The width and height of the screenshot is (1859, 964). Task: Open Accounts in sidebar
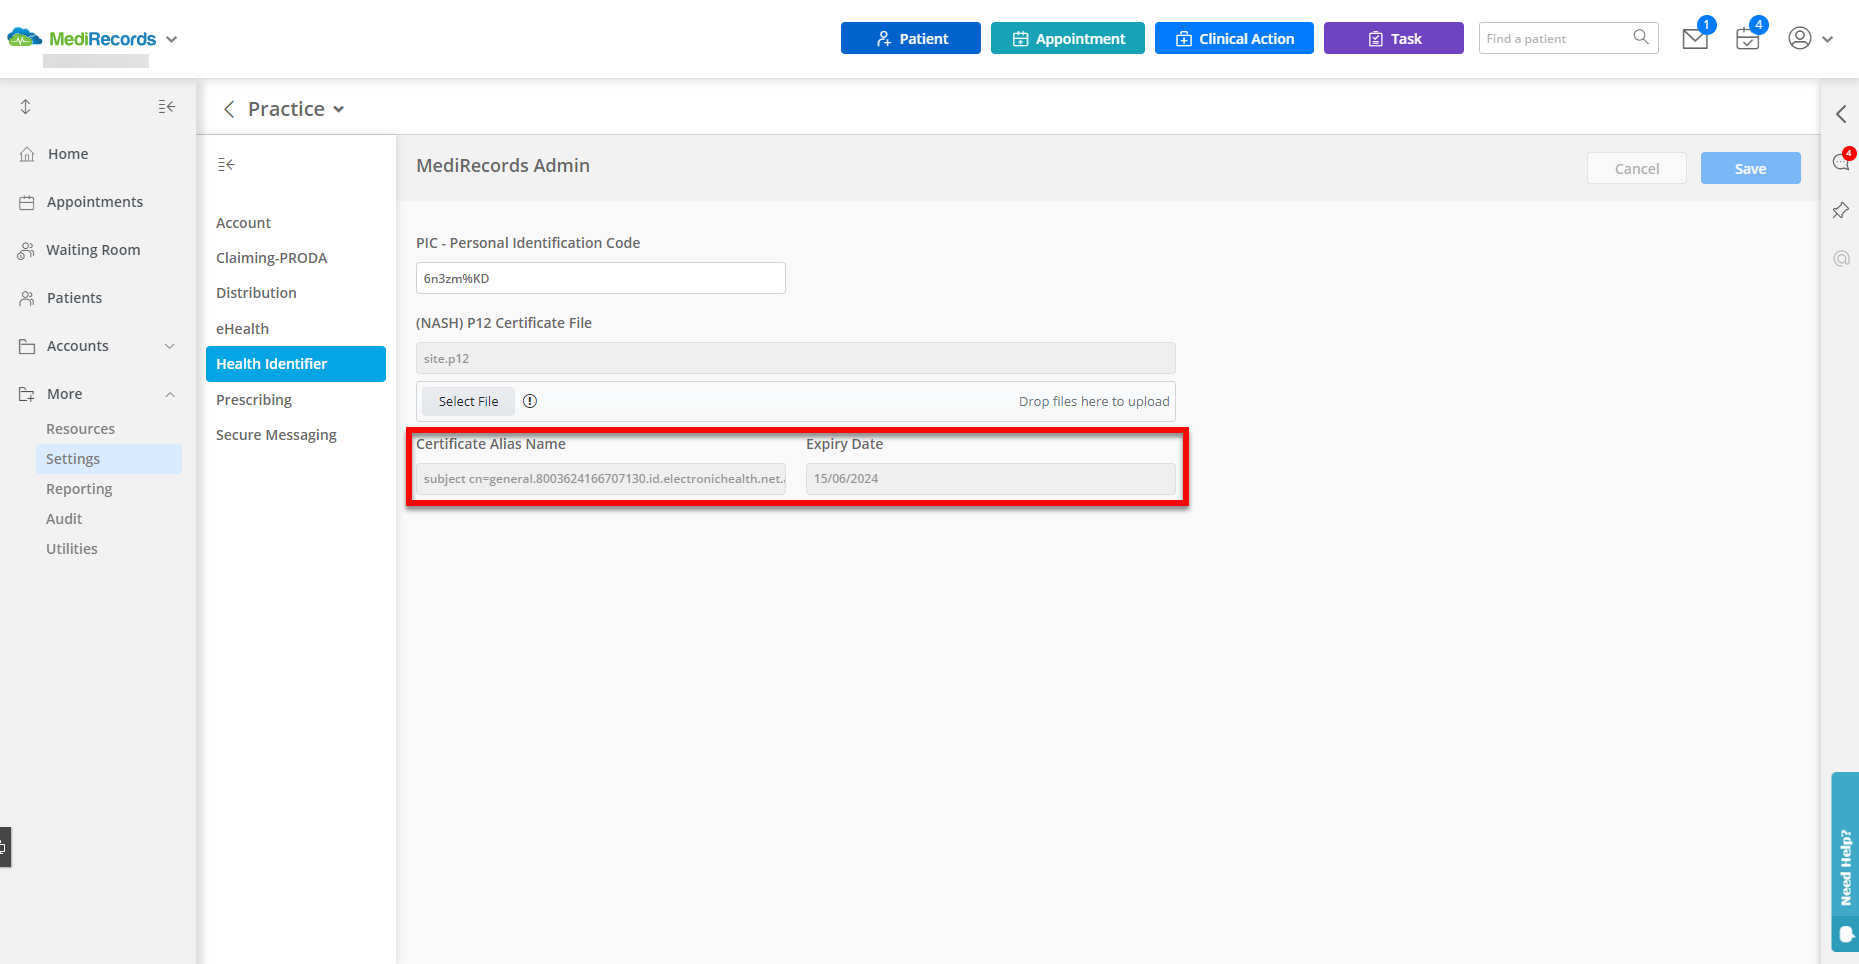[x=77, y=346]
